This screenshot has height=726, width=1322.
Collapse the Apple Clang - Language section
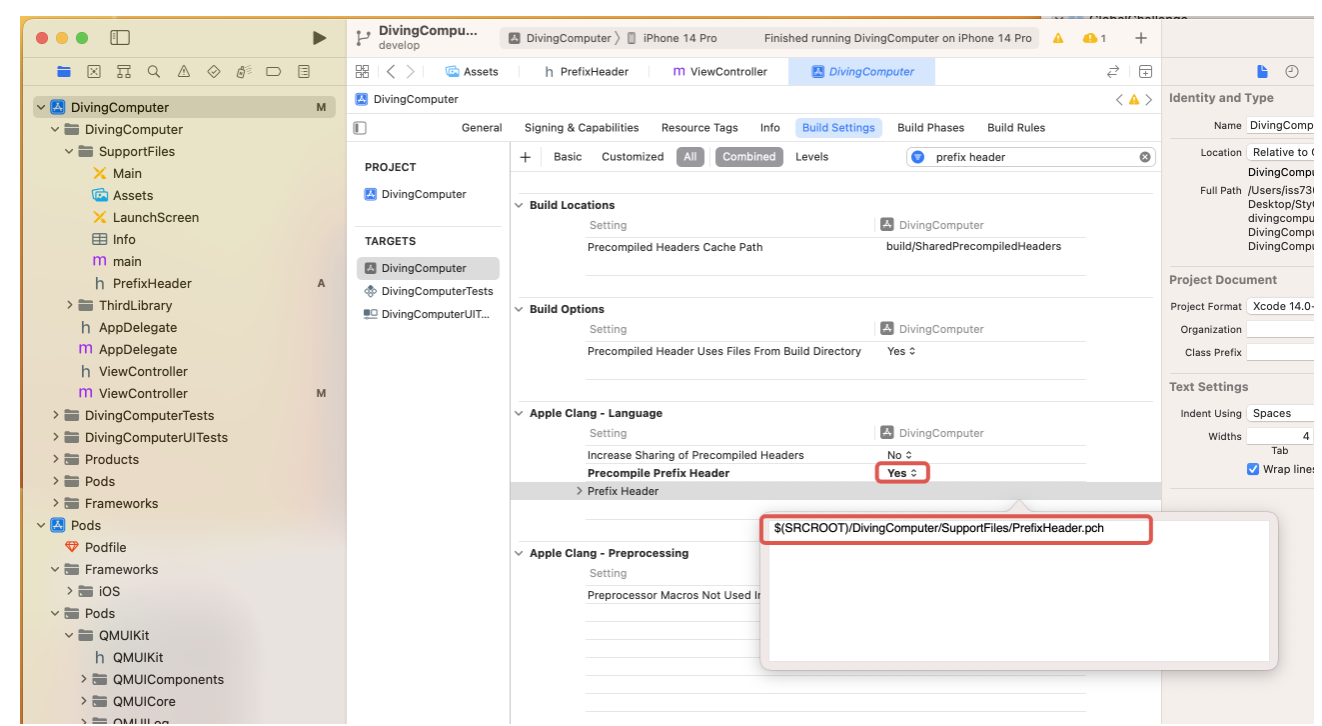[x=519, y=413]
